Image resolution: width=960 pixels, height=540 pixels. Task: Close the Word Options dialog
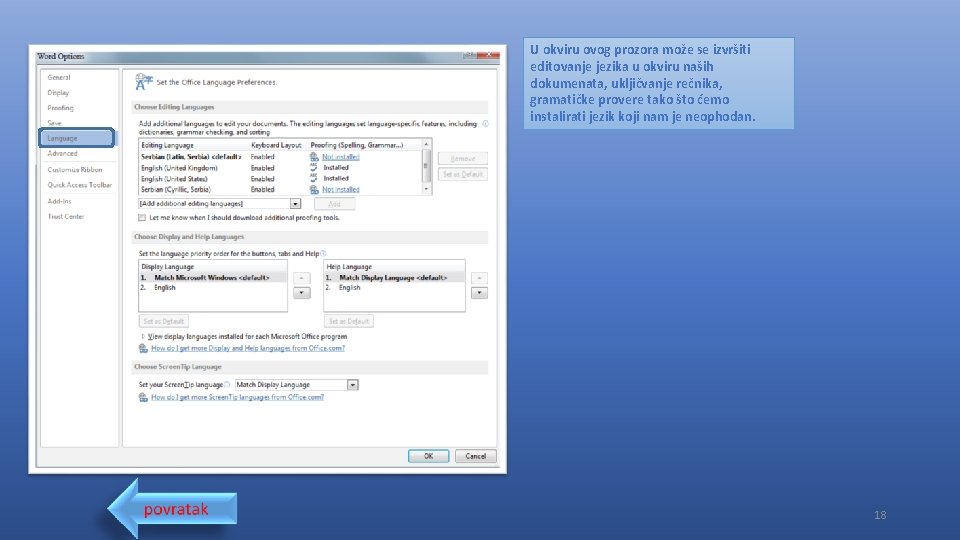click(x=489, y=55)
